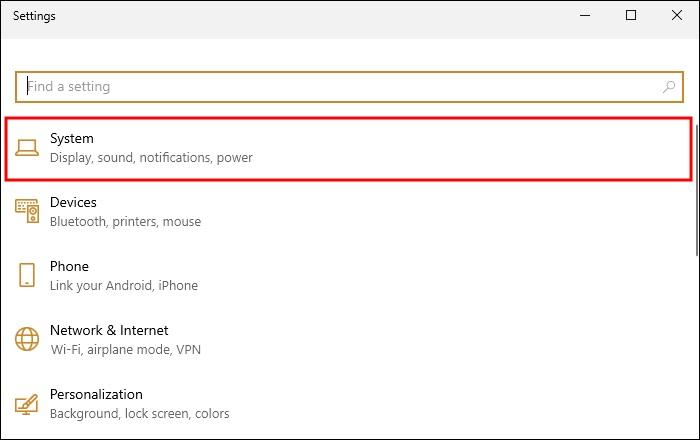Click 'Bluetooth, printers, mouse' description text

pos(125,222)
